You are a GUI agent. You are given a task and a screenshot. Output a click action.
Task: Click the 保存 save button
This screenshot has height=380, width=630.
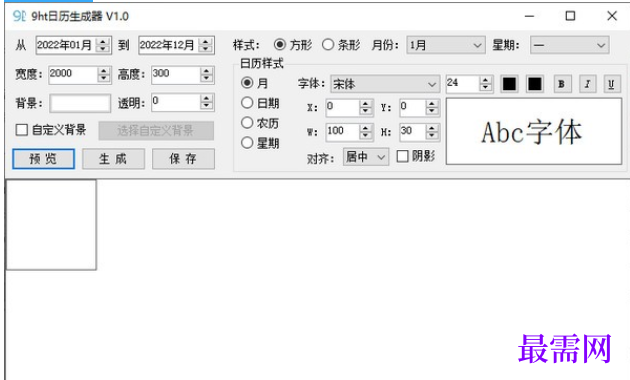[183, 159]
